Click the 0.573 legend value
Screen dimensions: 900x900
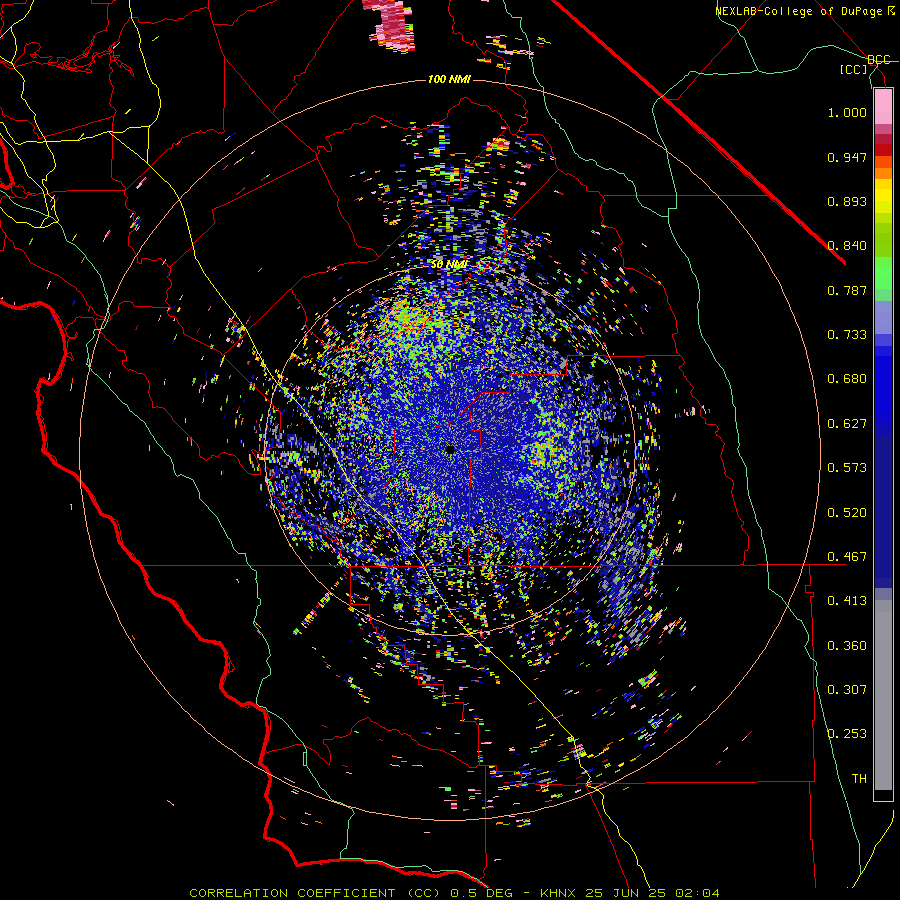(x=847, y=468)
